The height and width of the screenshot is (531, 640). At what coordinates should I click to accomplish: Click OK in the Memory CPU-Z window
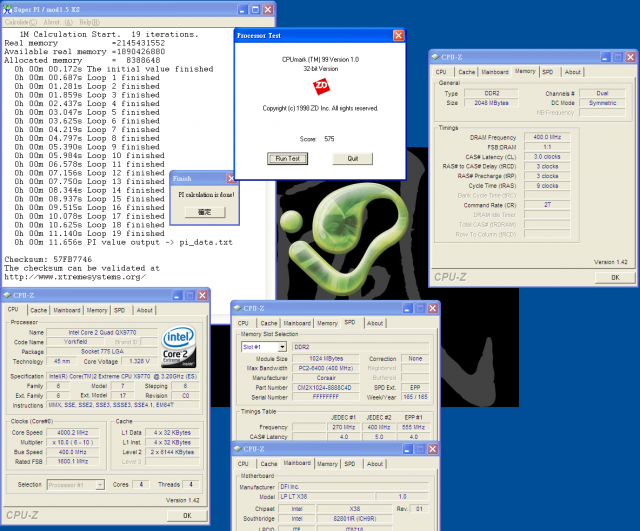pos(615,277)
